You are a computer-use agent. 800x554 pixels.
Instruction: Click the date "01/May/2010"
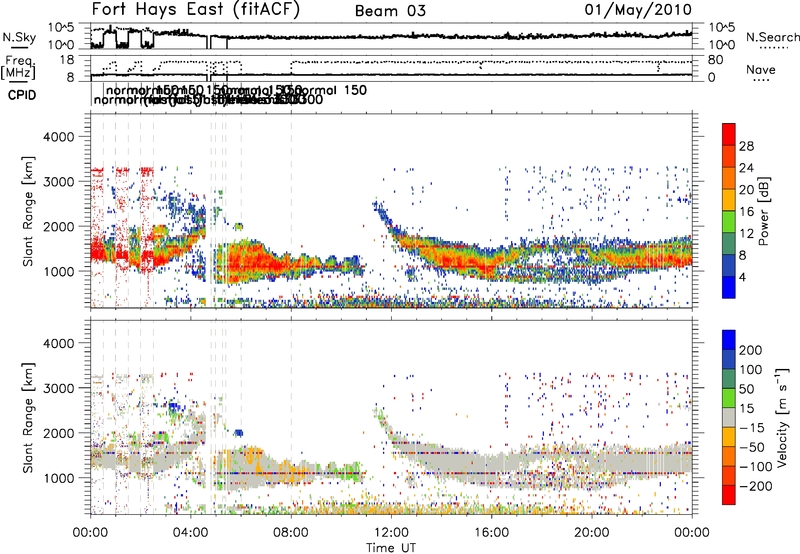pyautogui.click(x=638, y=10)
